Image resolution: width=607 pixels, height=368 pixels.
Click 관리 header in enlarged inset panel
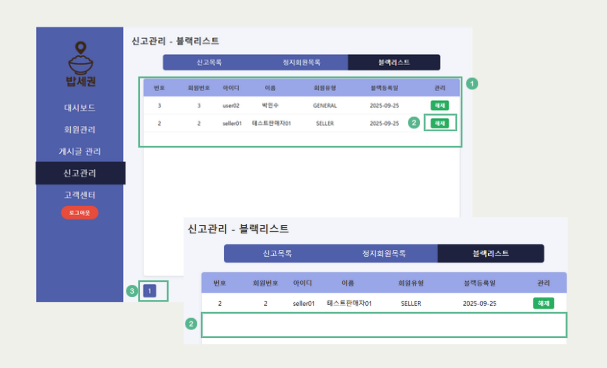click(544, 283)
